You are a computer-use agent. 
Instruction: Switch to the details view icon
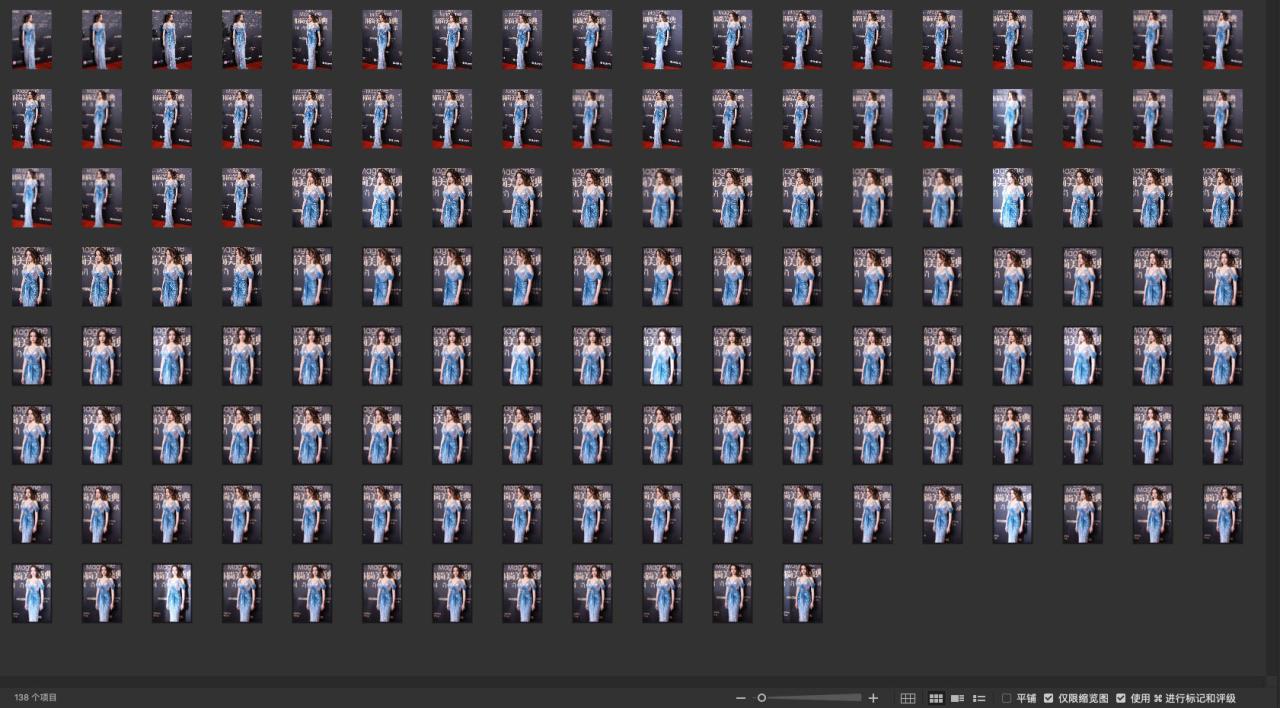click(957, 698)
